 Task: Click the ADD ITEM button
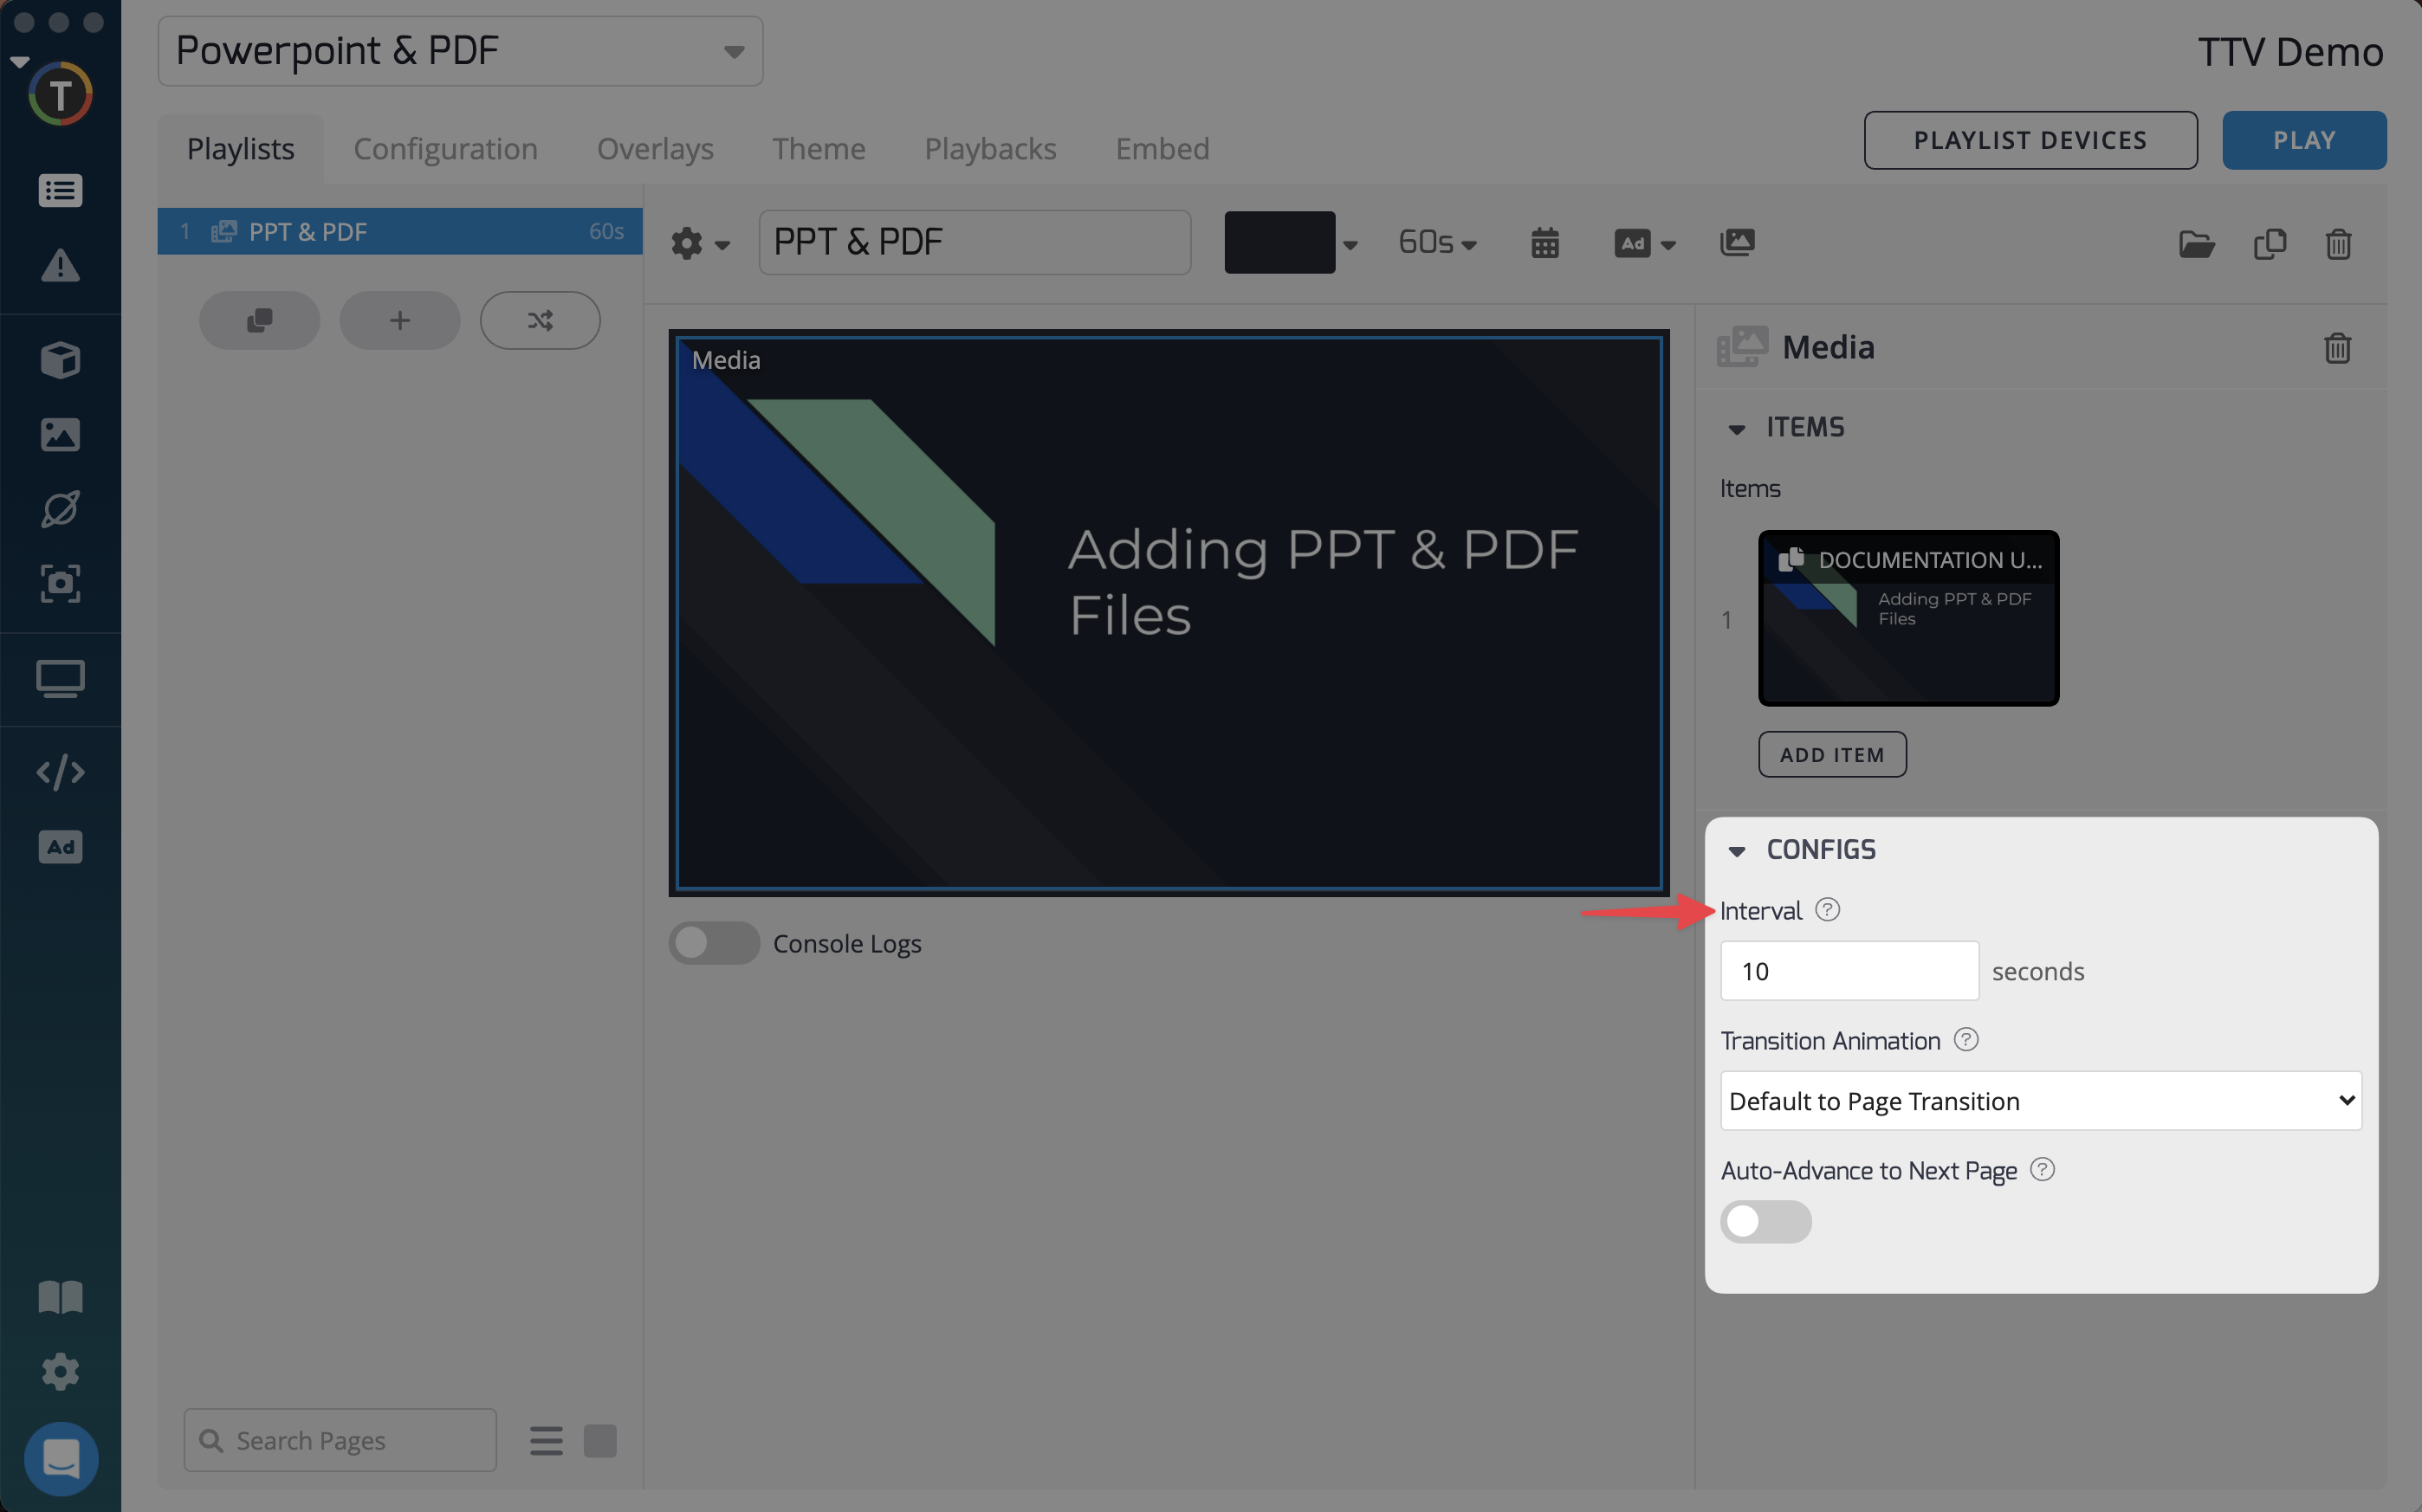pyautogui.click(x=1832, y=755)
